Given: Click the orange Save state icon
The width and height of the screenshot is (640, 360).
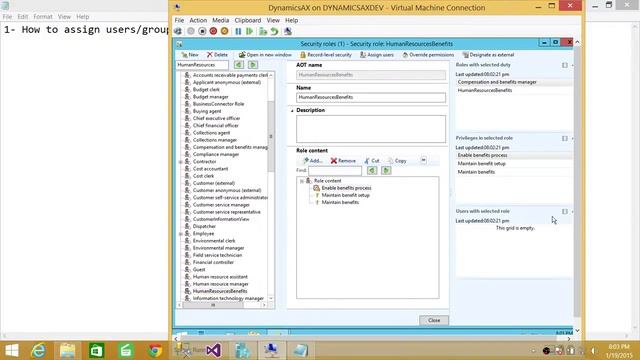Looking at the screenshot, I should tap(224, 31).
